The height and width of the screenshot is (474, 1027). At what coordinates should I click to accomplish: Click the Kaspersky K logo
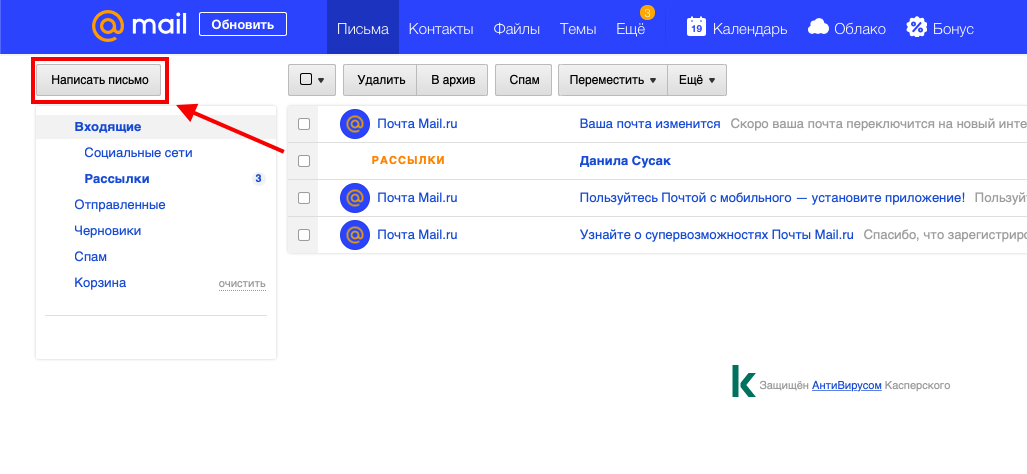click(743, 381)
